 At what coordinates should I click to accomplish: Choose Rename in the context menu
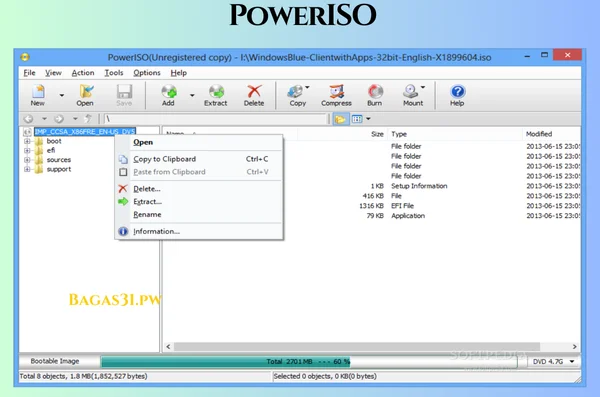[x=199, y=215]
